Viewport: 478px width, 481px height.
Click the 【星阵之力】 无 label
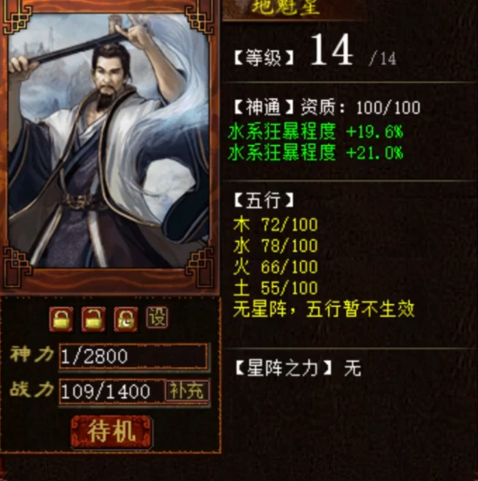[298, 368]
